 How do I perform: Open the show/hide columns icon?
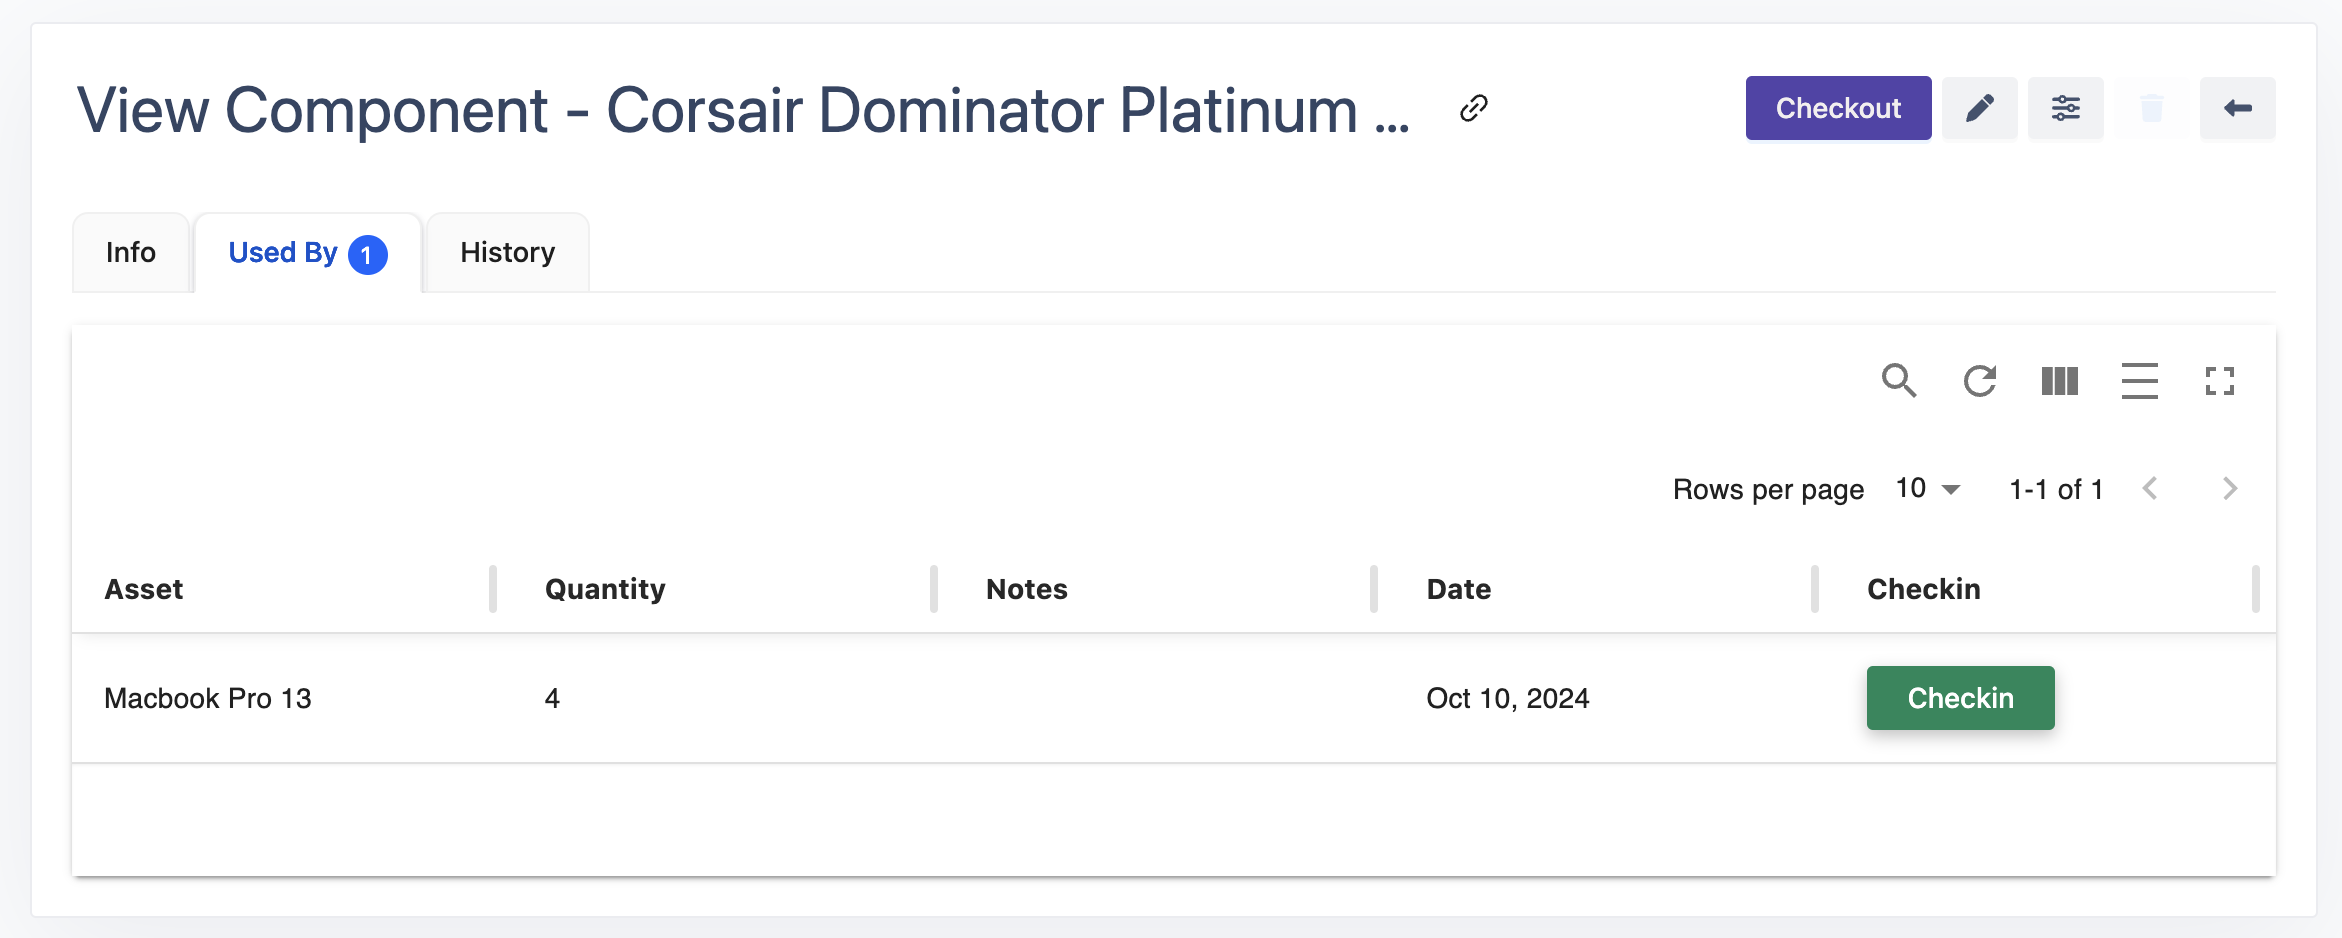click(2059, 381)
